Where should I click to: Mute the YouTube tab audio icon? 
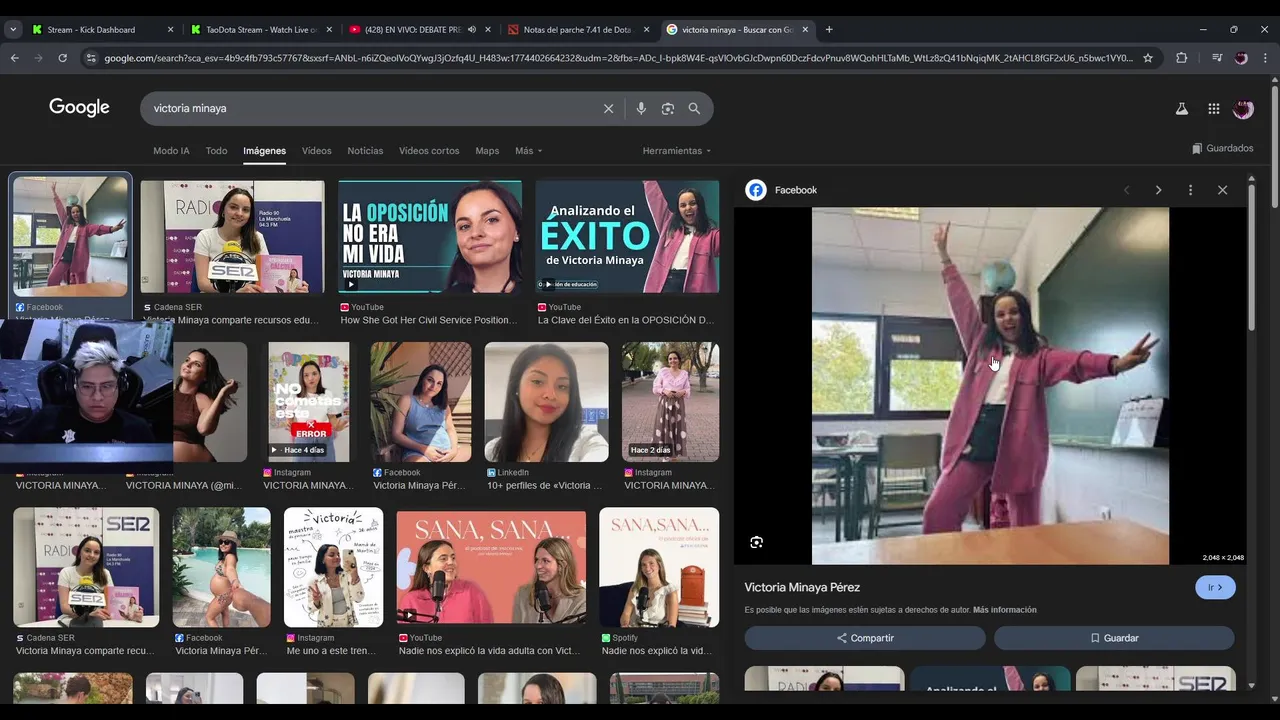point(471,29)
